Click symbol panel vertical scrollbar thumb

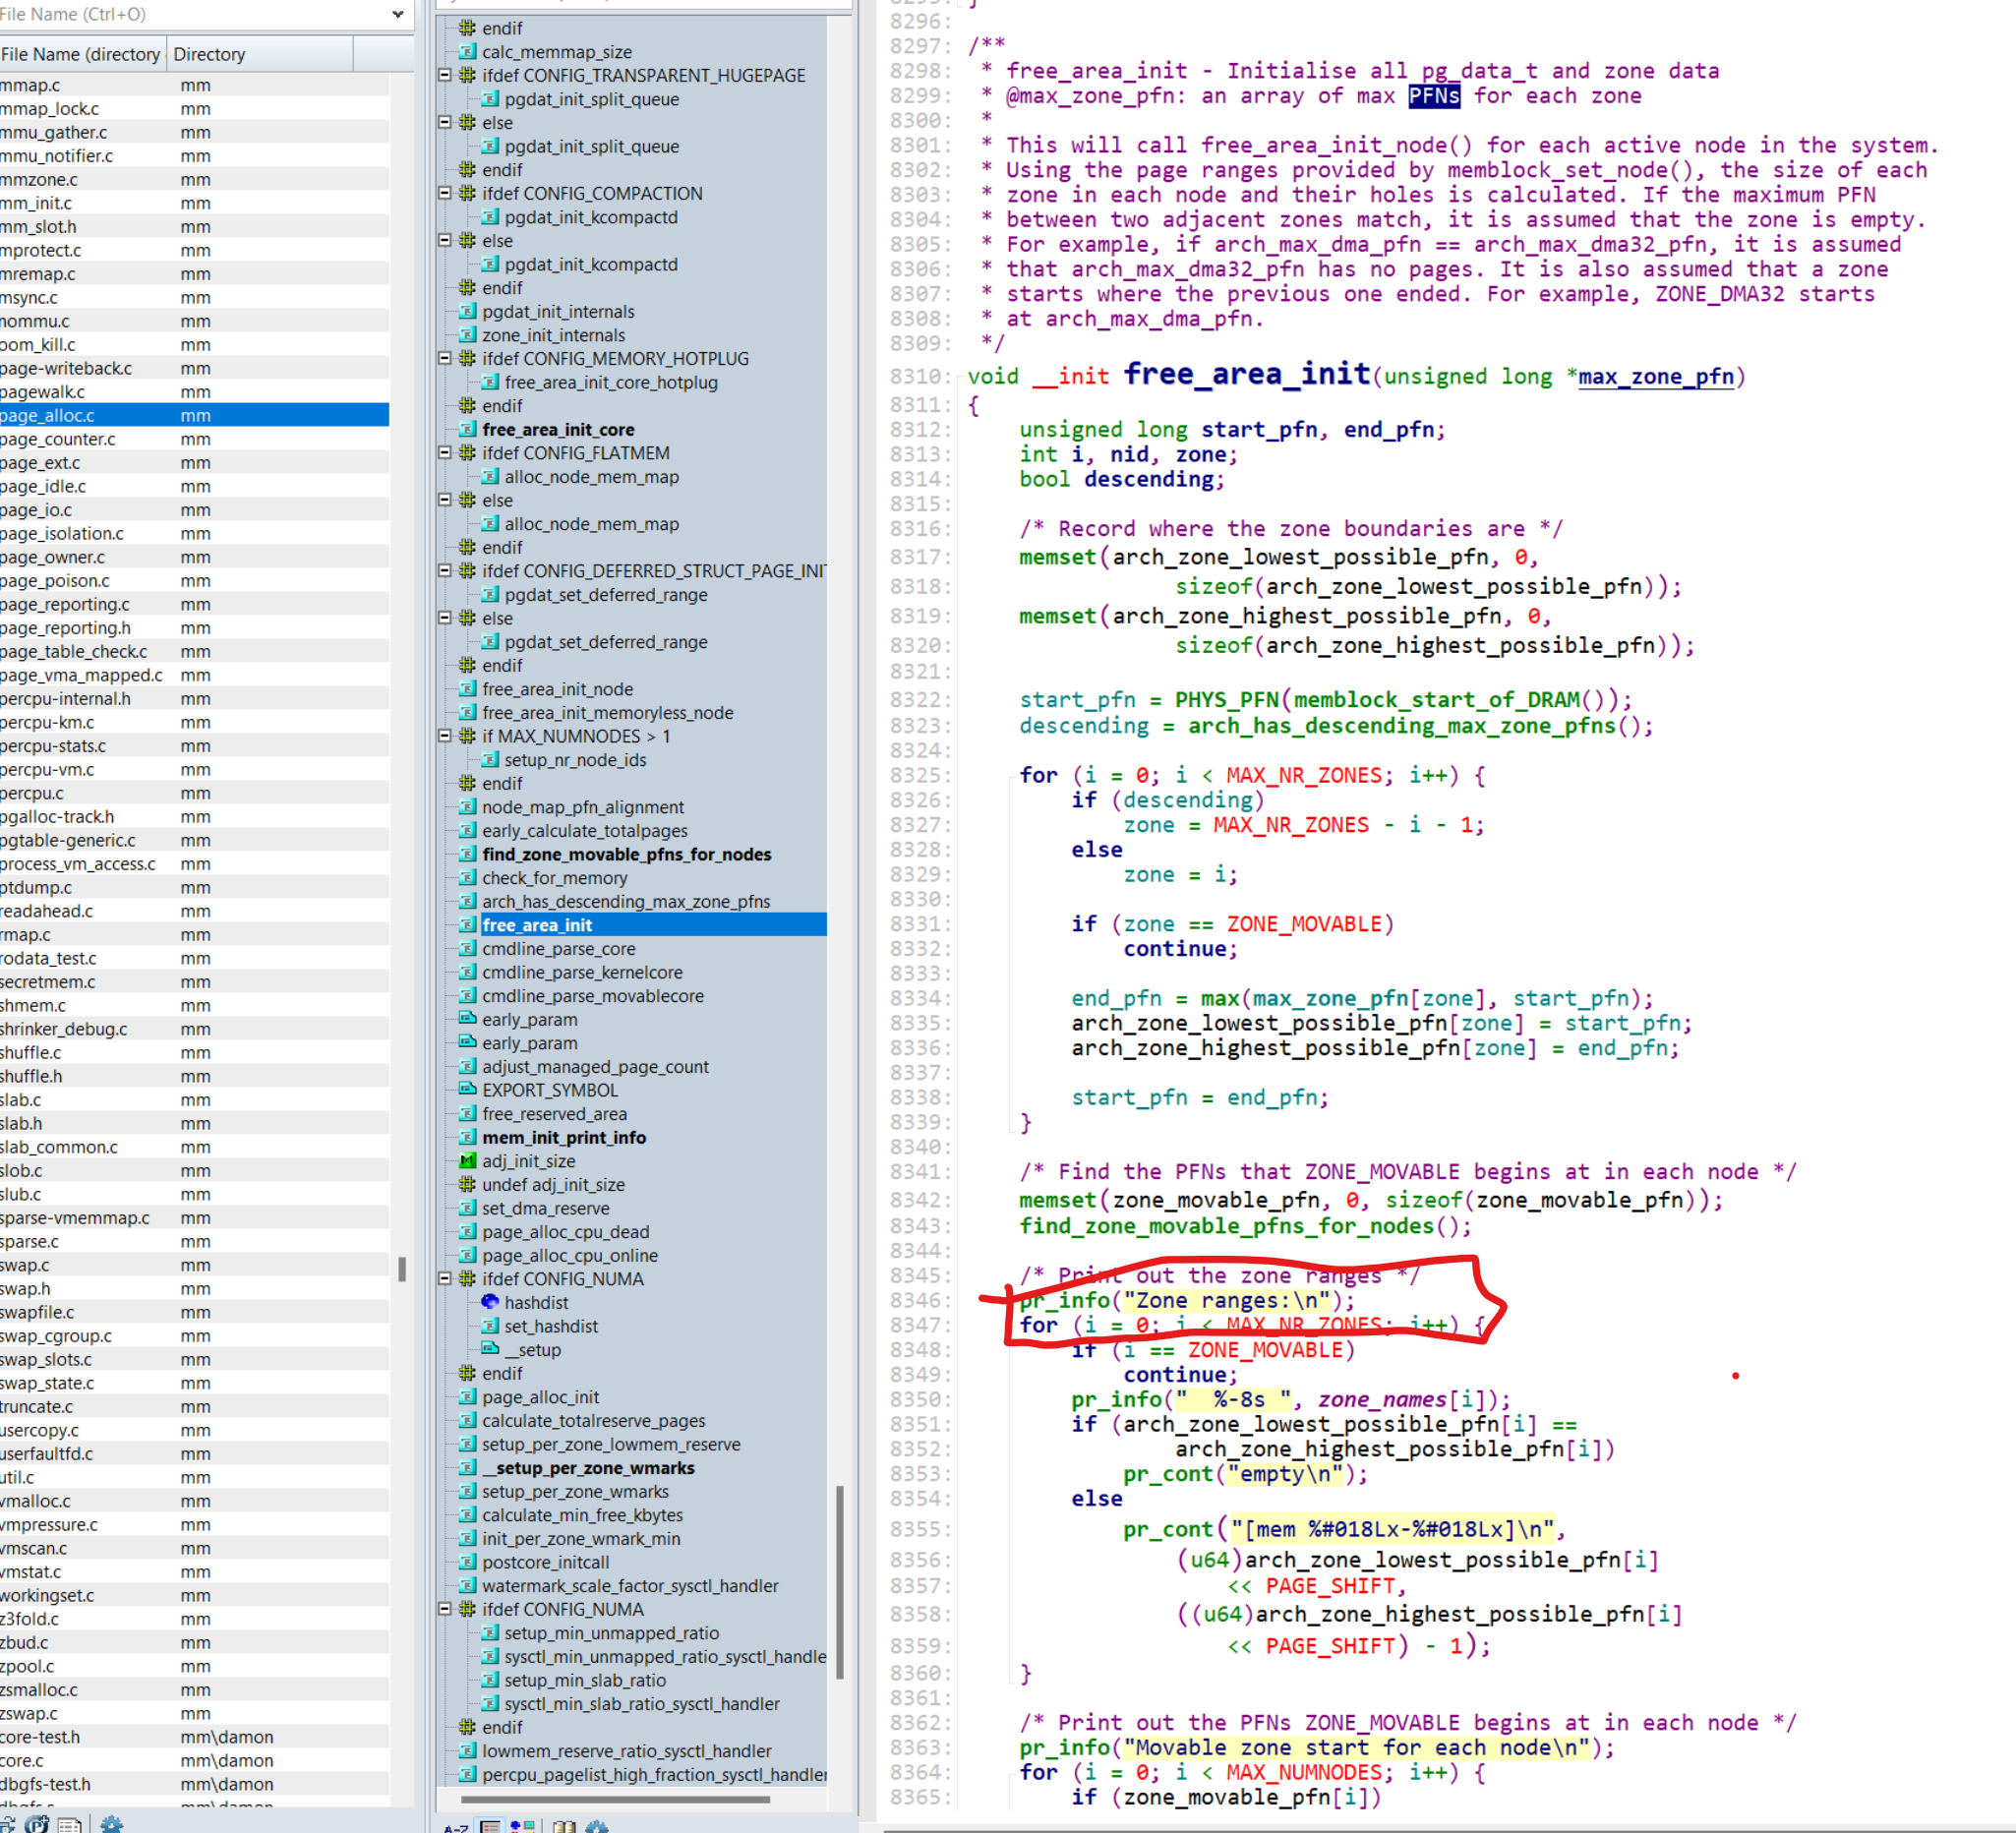(x=840, y=1580)
